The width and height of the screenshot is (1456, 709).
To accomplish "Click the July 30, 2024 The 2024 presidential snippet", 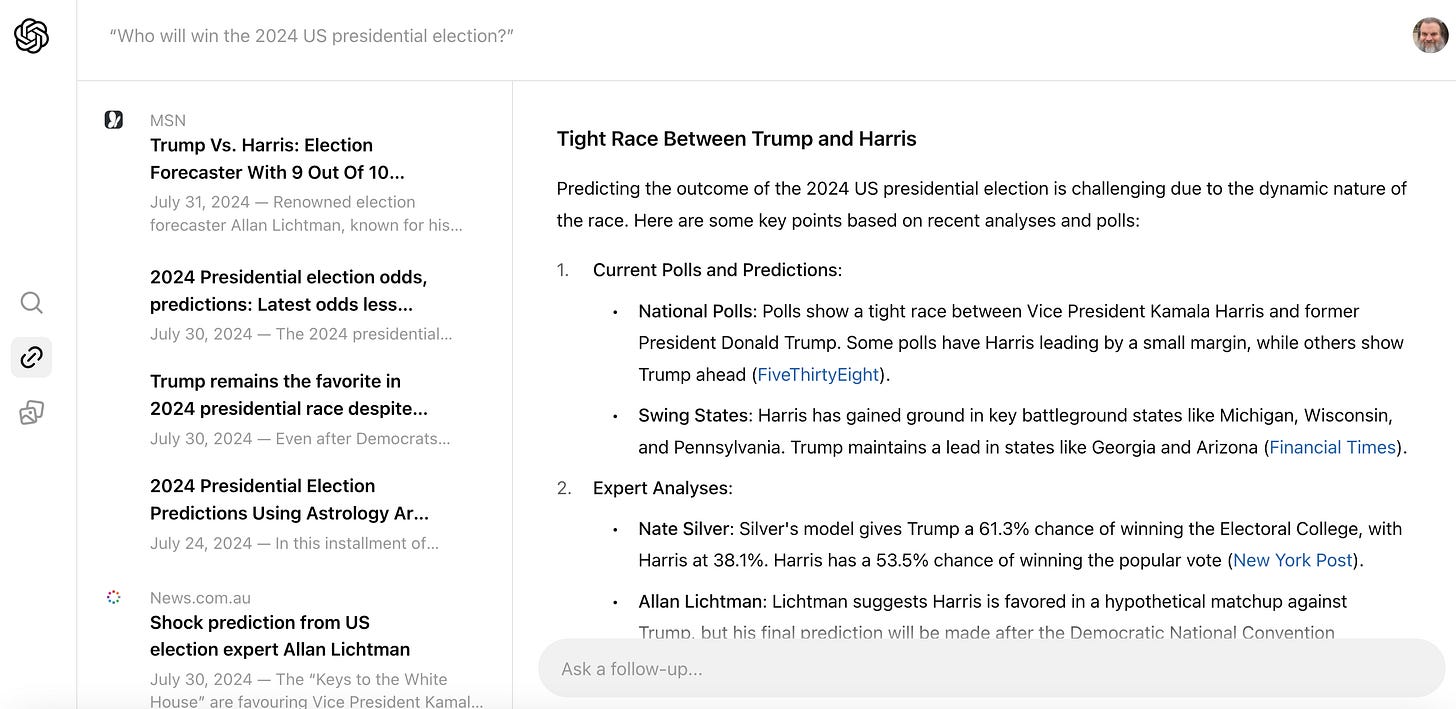I will point(301,334).
